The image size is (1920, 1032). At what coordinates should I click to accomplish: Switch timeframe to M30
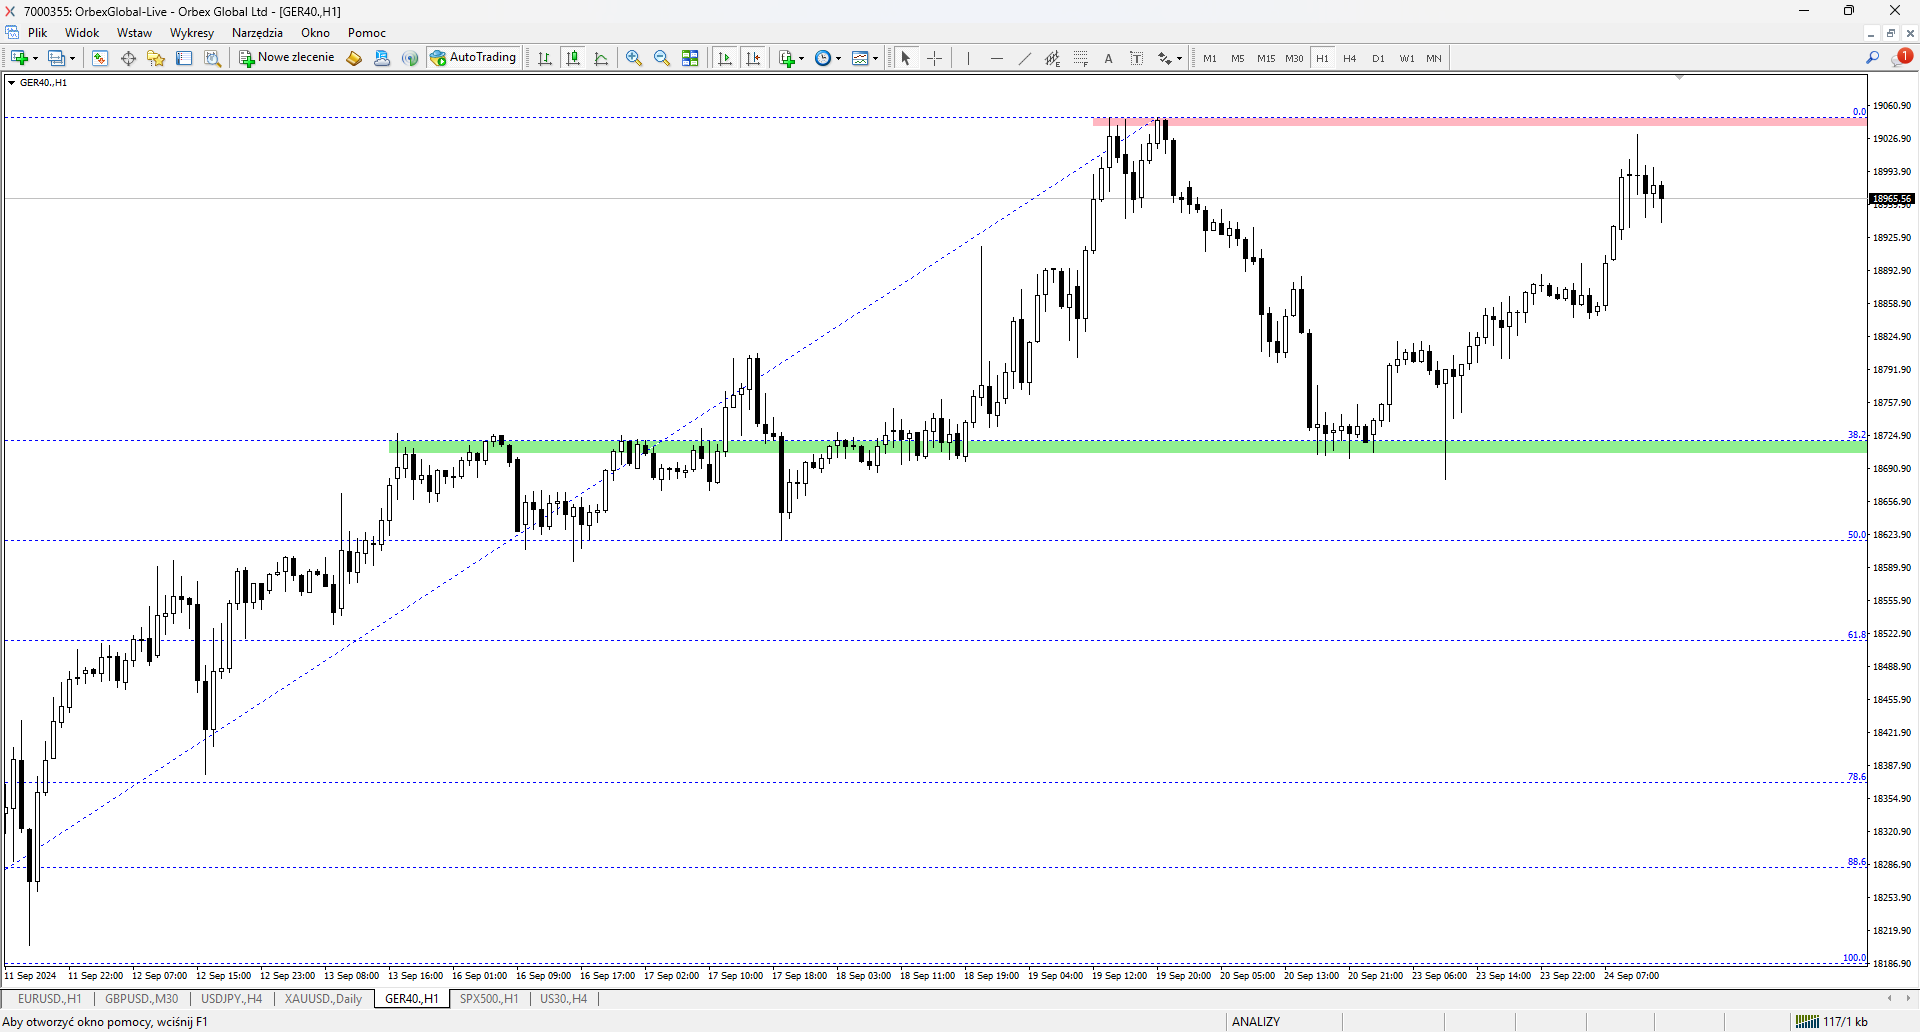pos(1294,58)
